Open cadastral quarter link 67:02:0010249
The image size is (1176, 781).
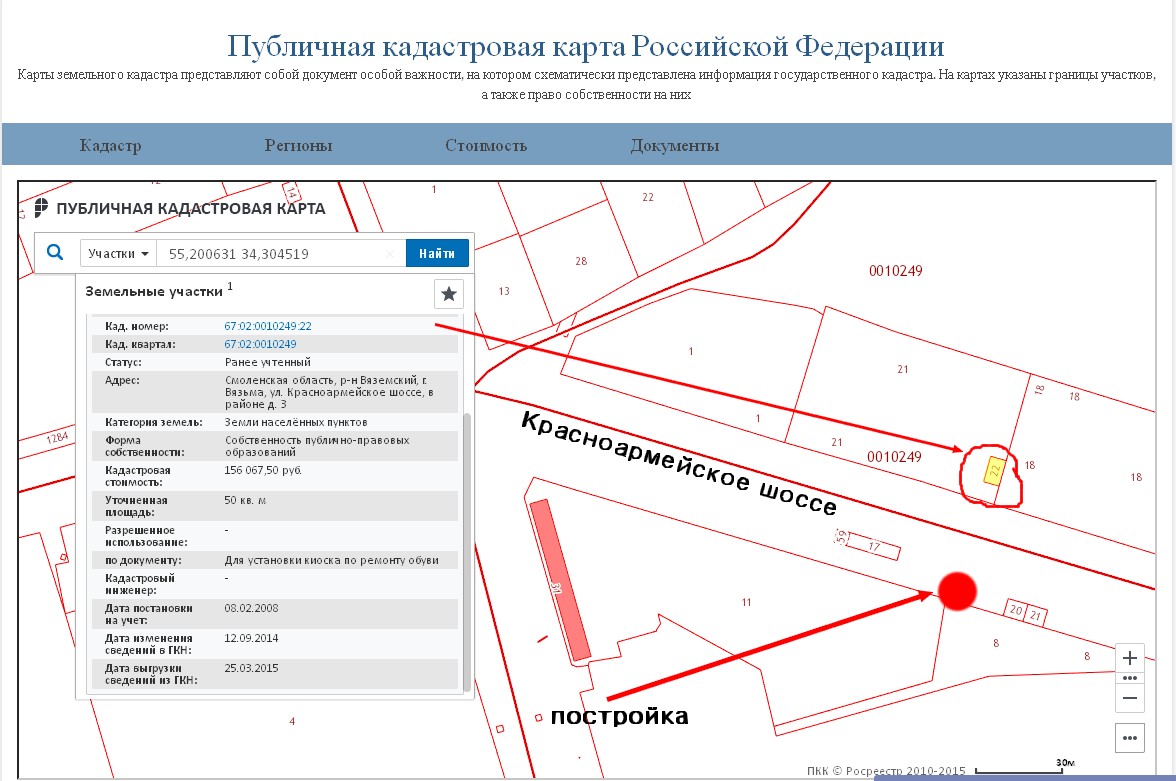click(x=260, y=344)
